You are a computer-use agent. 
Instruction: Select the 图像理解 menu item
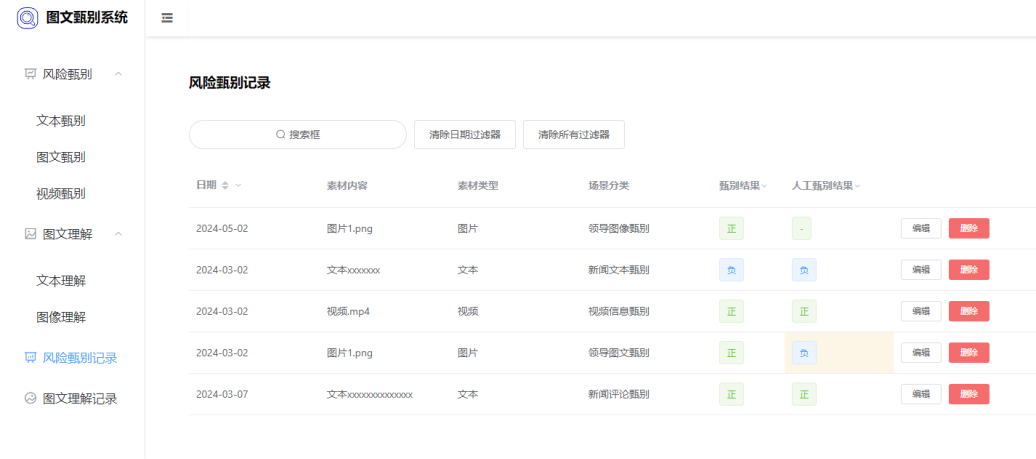[61, 317]
